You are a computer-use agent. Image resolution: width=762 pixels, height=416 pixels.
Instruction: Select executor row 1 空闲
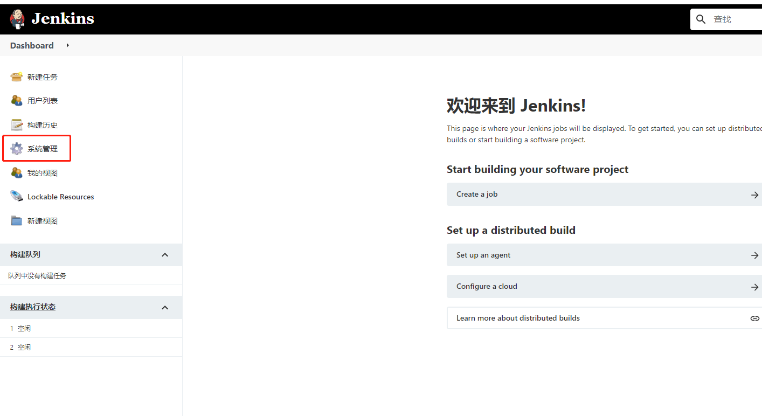[91, 329]
